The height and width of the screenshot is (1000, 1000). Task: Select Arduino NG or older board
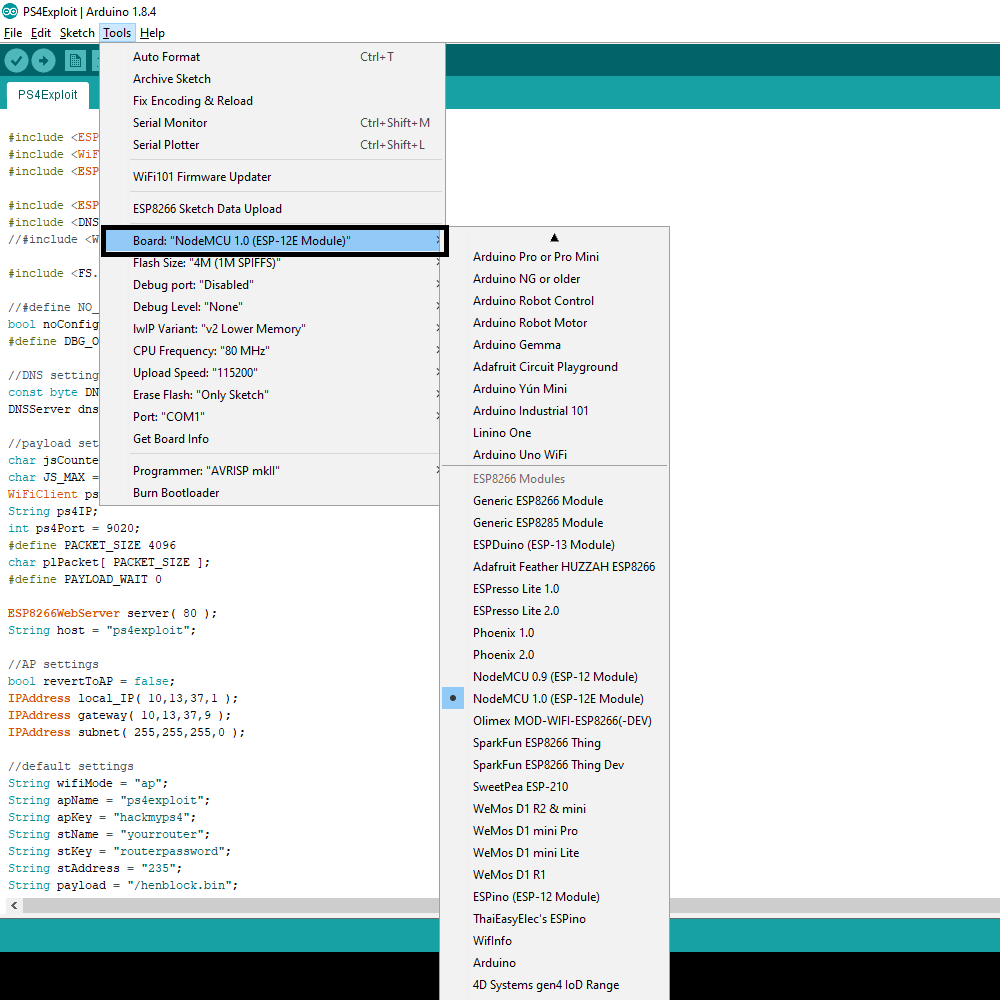coord(554,279)
